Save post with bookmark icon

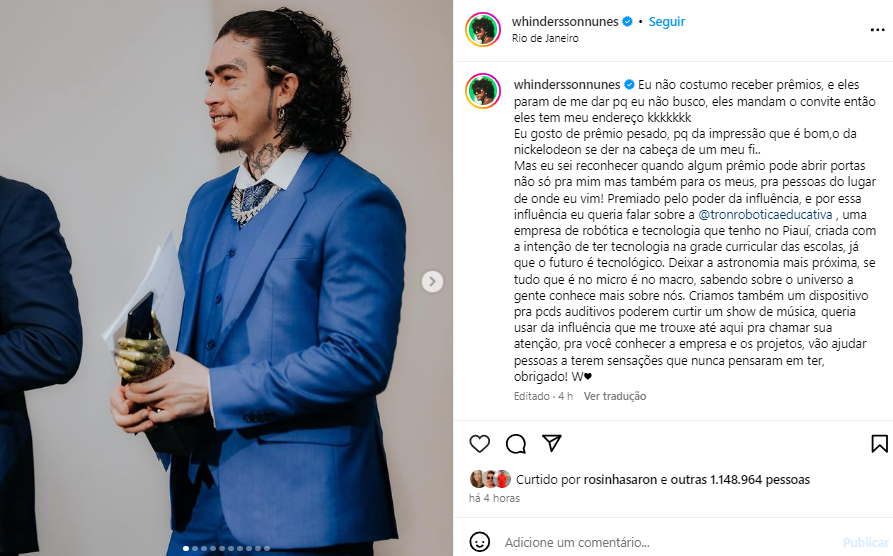879,444
